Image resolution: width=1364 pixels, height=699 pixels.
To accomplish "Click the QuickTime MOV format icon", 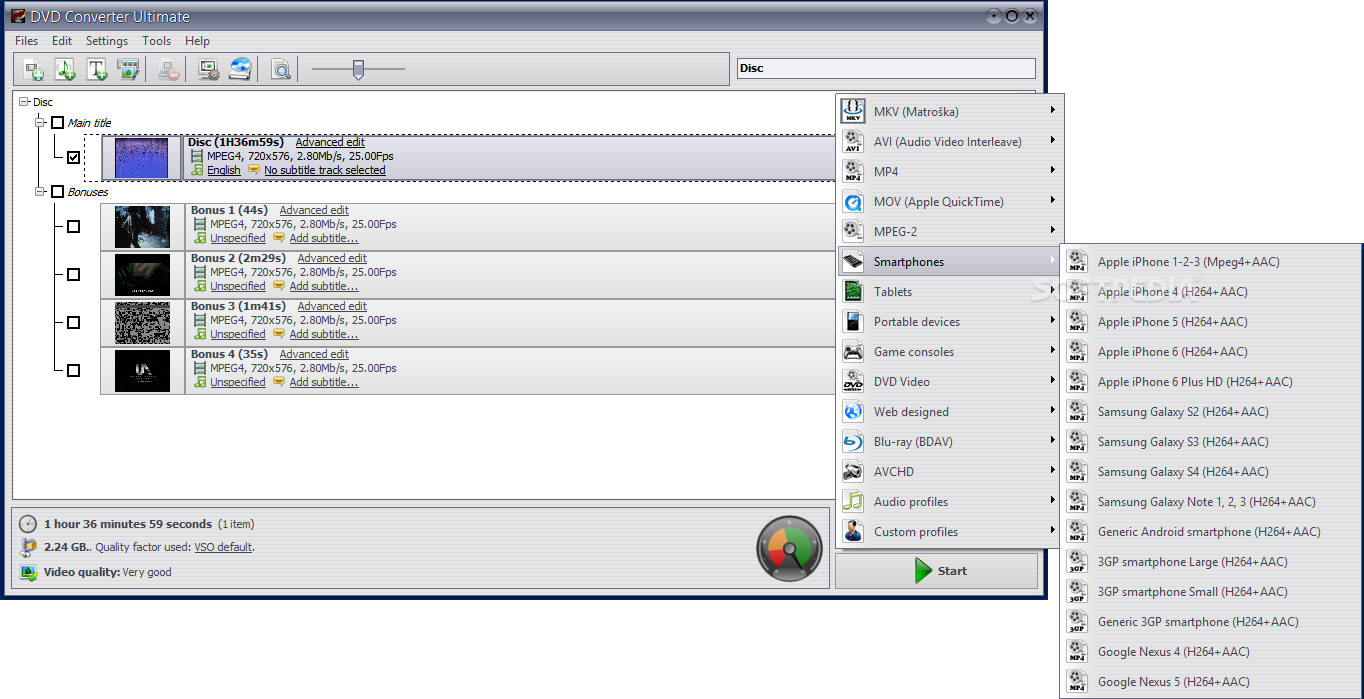I will [853, 201].
